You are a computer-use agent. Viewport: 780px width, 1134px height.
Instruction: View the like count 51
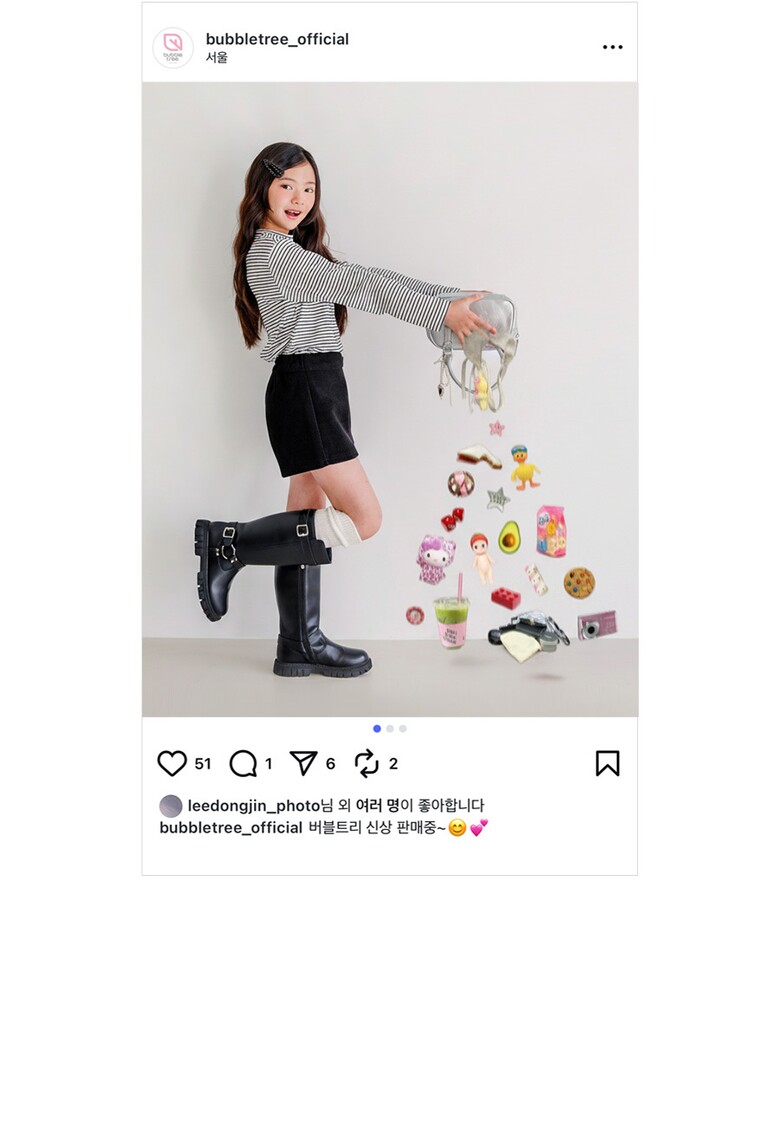coord(203,764)
